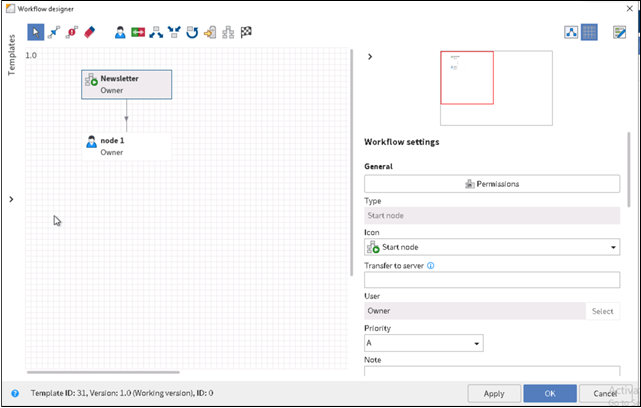Viewport: 641px width, 408px height.
Task: Expand the Templates side panel
Action: [11, 199]
